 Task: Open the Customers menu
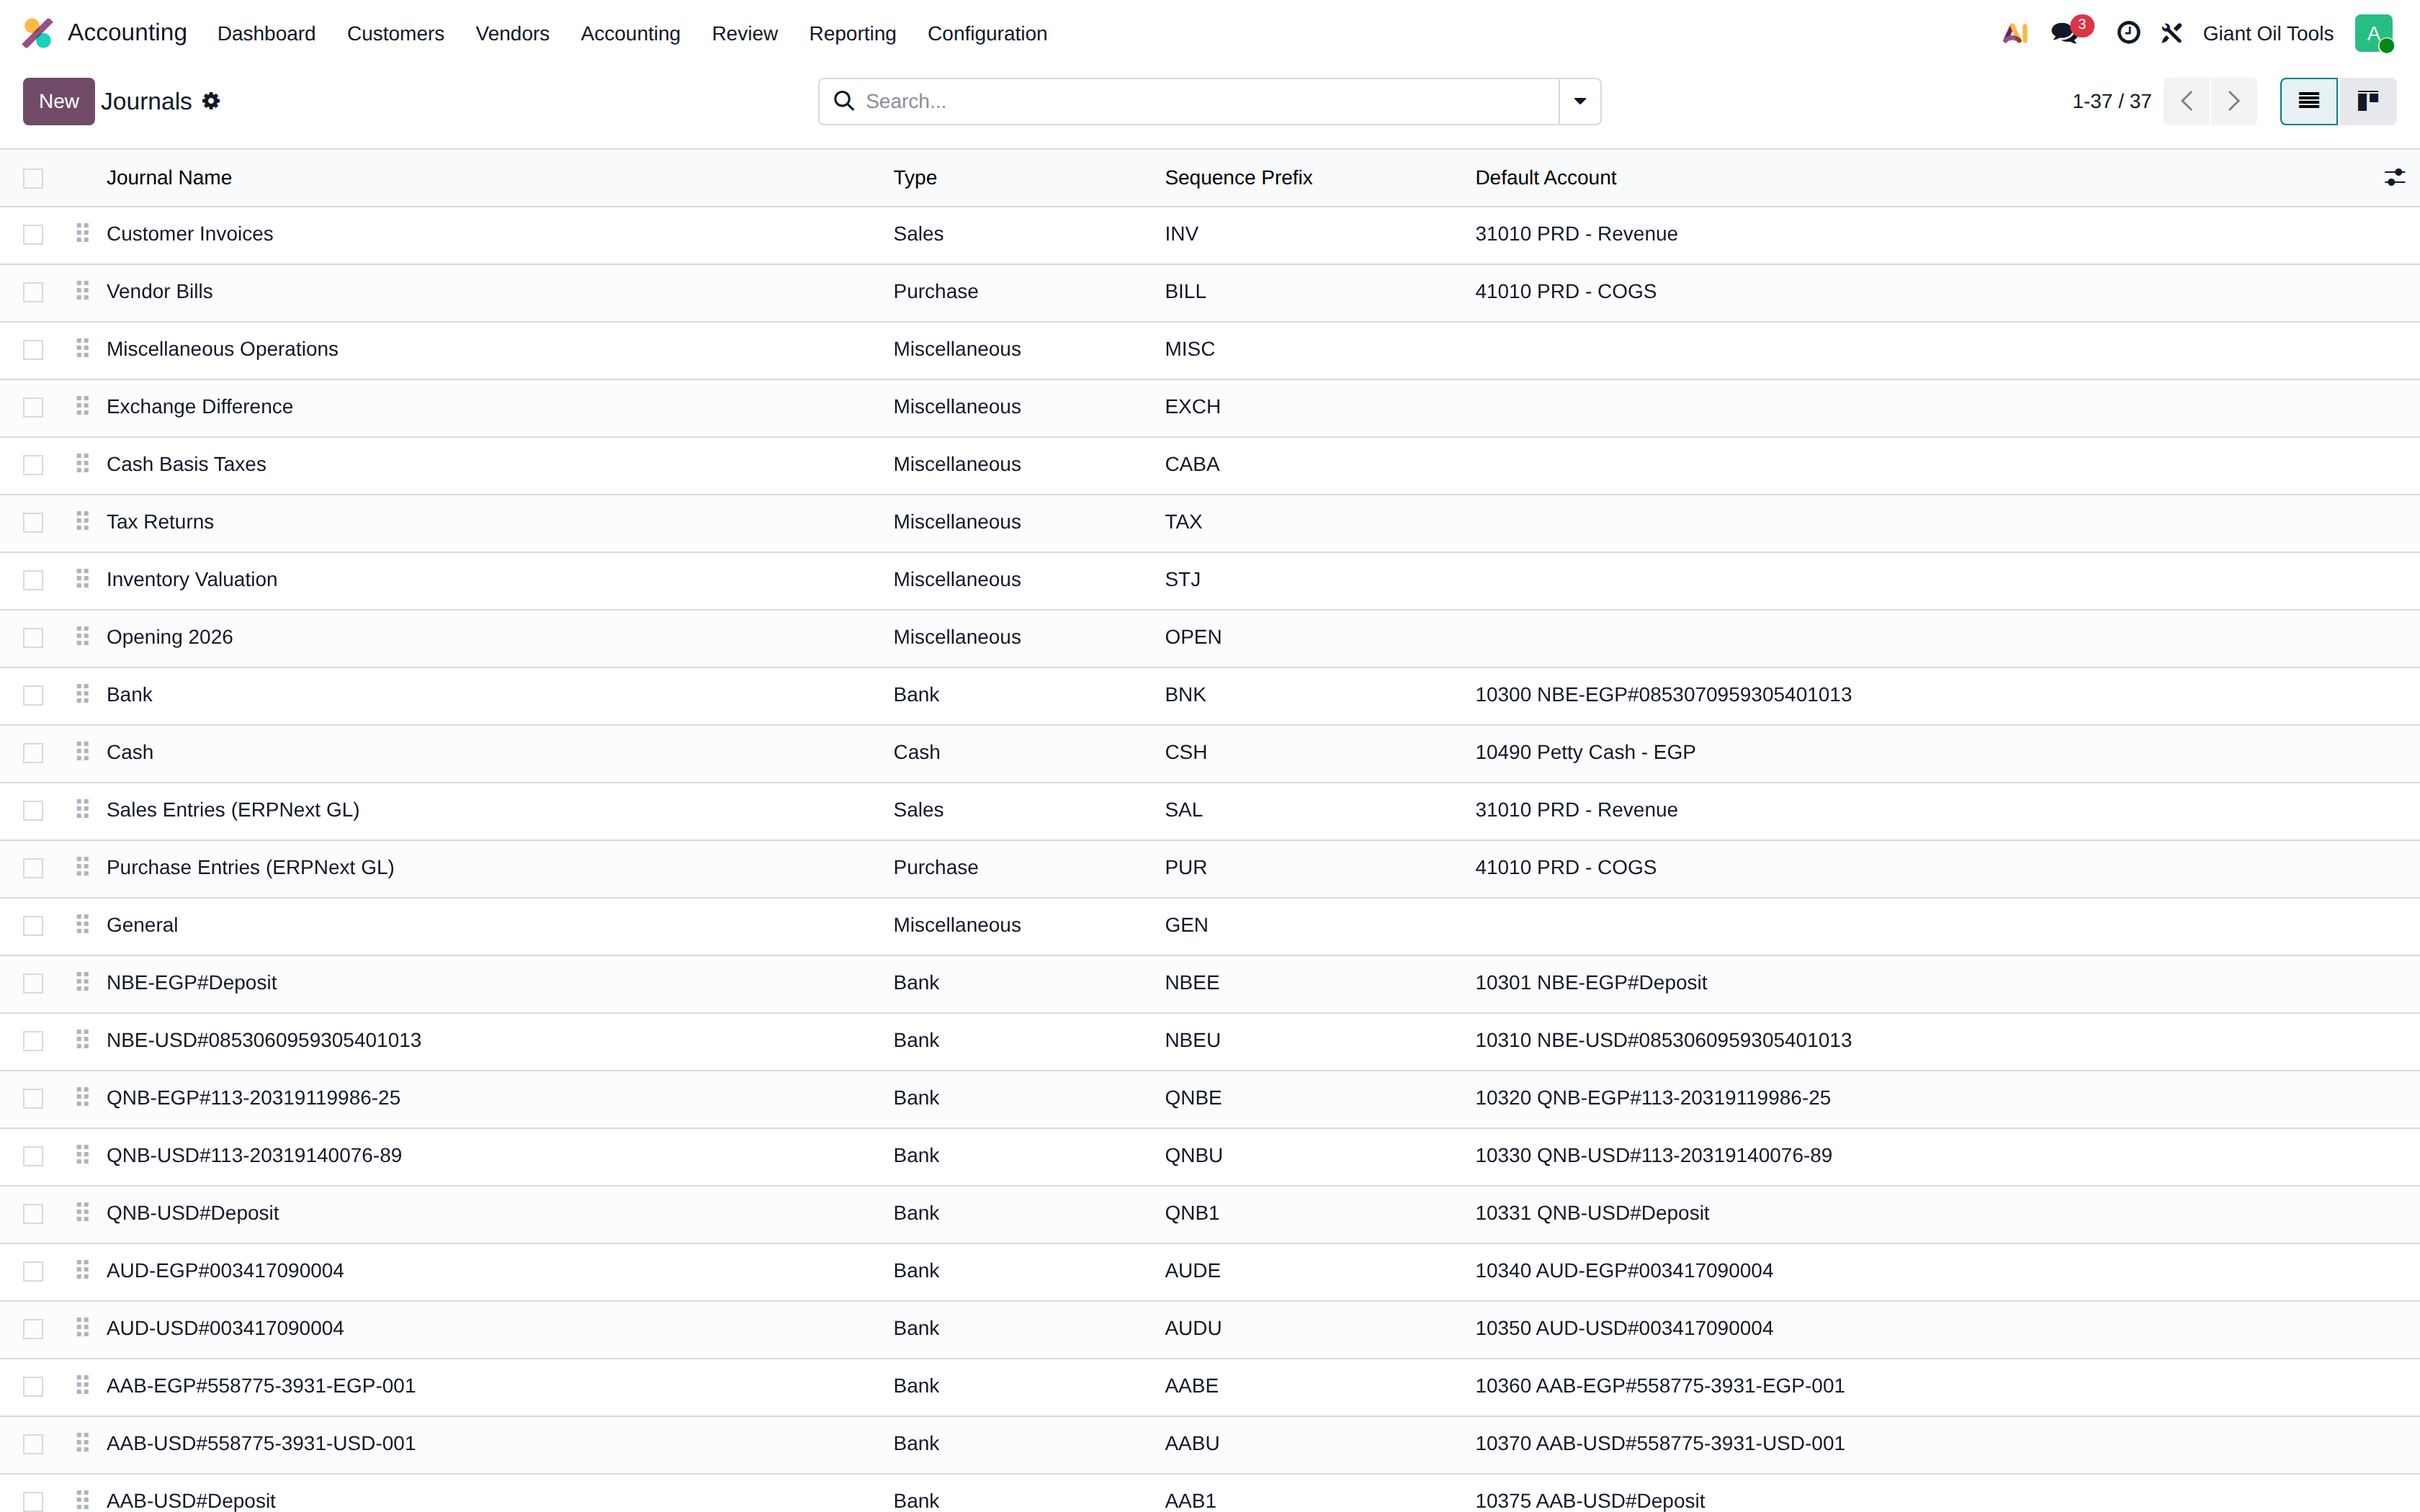coord(395,33)
